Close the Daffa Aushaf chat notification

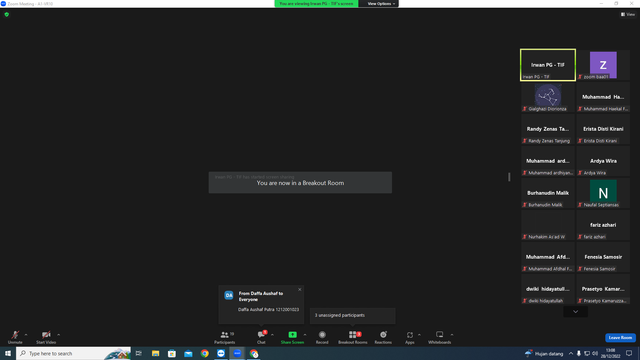point(300,289)
